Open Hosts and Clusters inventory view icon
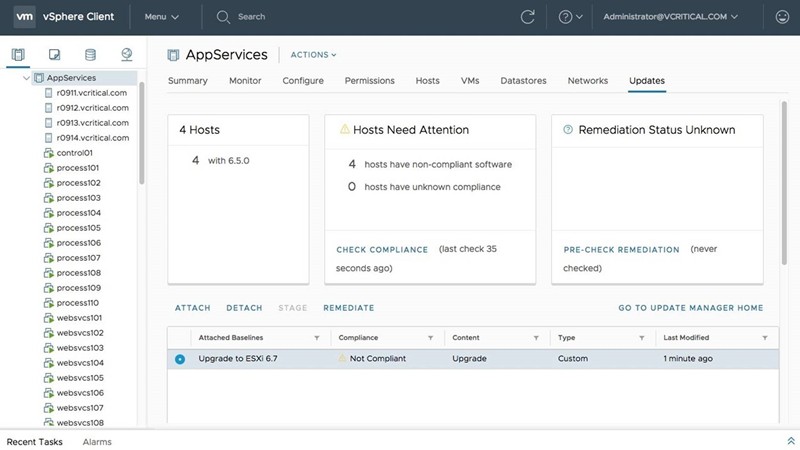Screen dimensions: 800x450 pos(17,54)
